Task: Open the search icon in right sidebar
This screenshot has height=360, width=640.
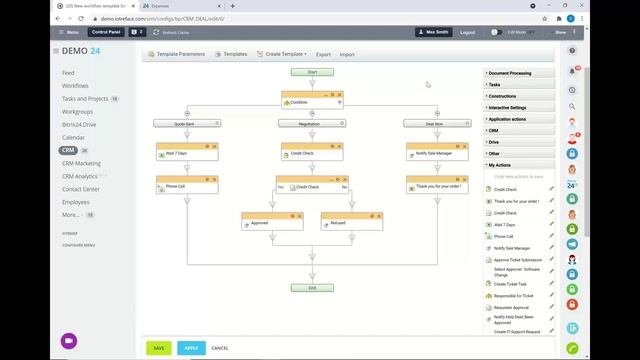Action: [x=572, y=107]
